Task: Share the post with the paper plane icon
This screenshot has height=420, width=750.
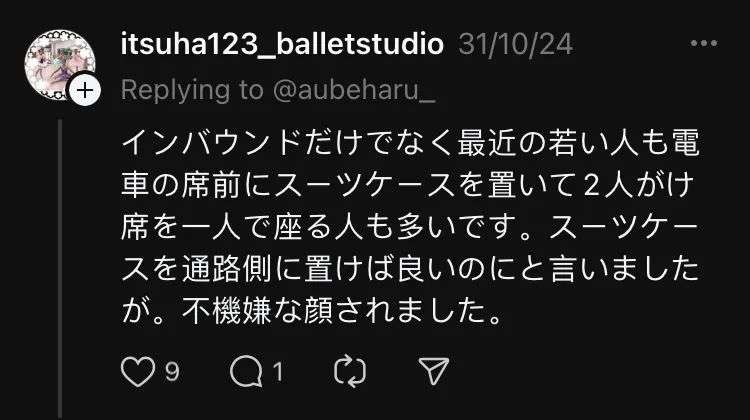Action: 434,371
